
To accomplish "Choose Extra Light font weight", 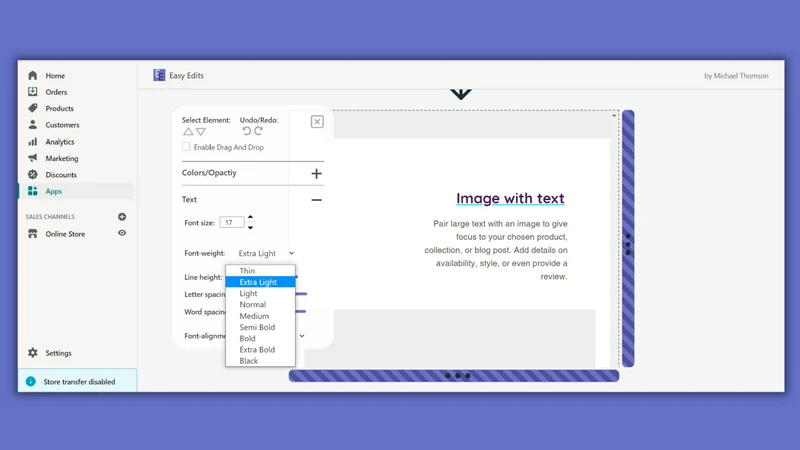I will click(260, 282).
